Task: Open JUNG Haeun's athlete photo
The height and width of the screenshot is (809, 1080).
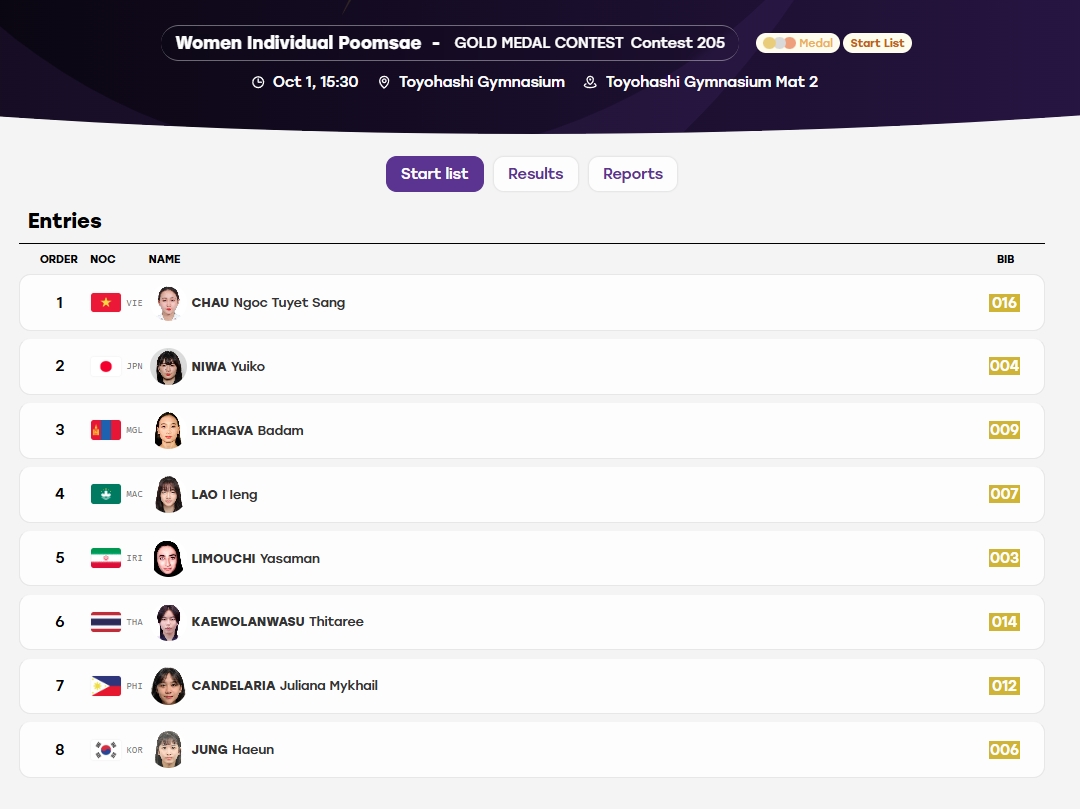Action: tap(168, 750)
